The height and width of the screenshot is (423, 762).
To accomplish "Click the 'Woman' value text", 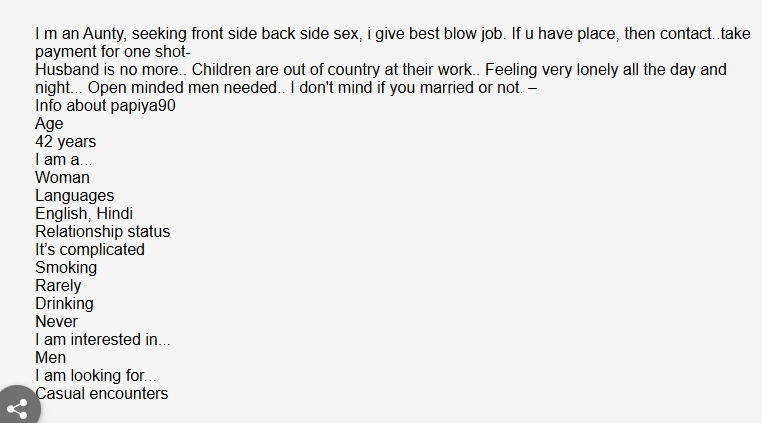I will (62, 177).
